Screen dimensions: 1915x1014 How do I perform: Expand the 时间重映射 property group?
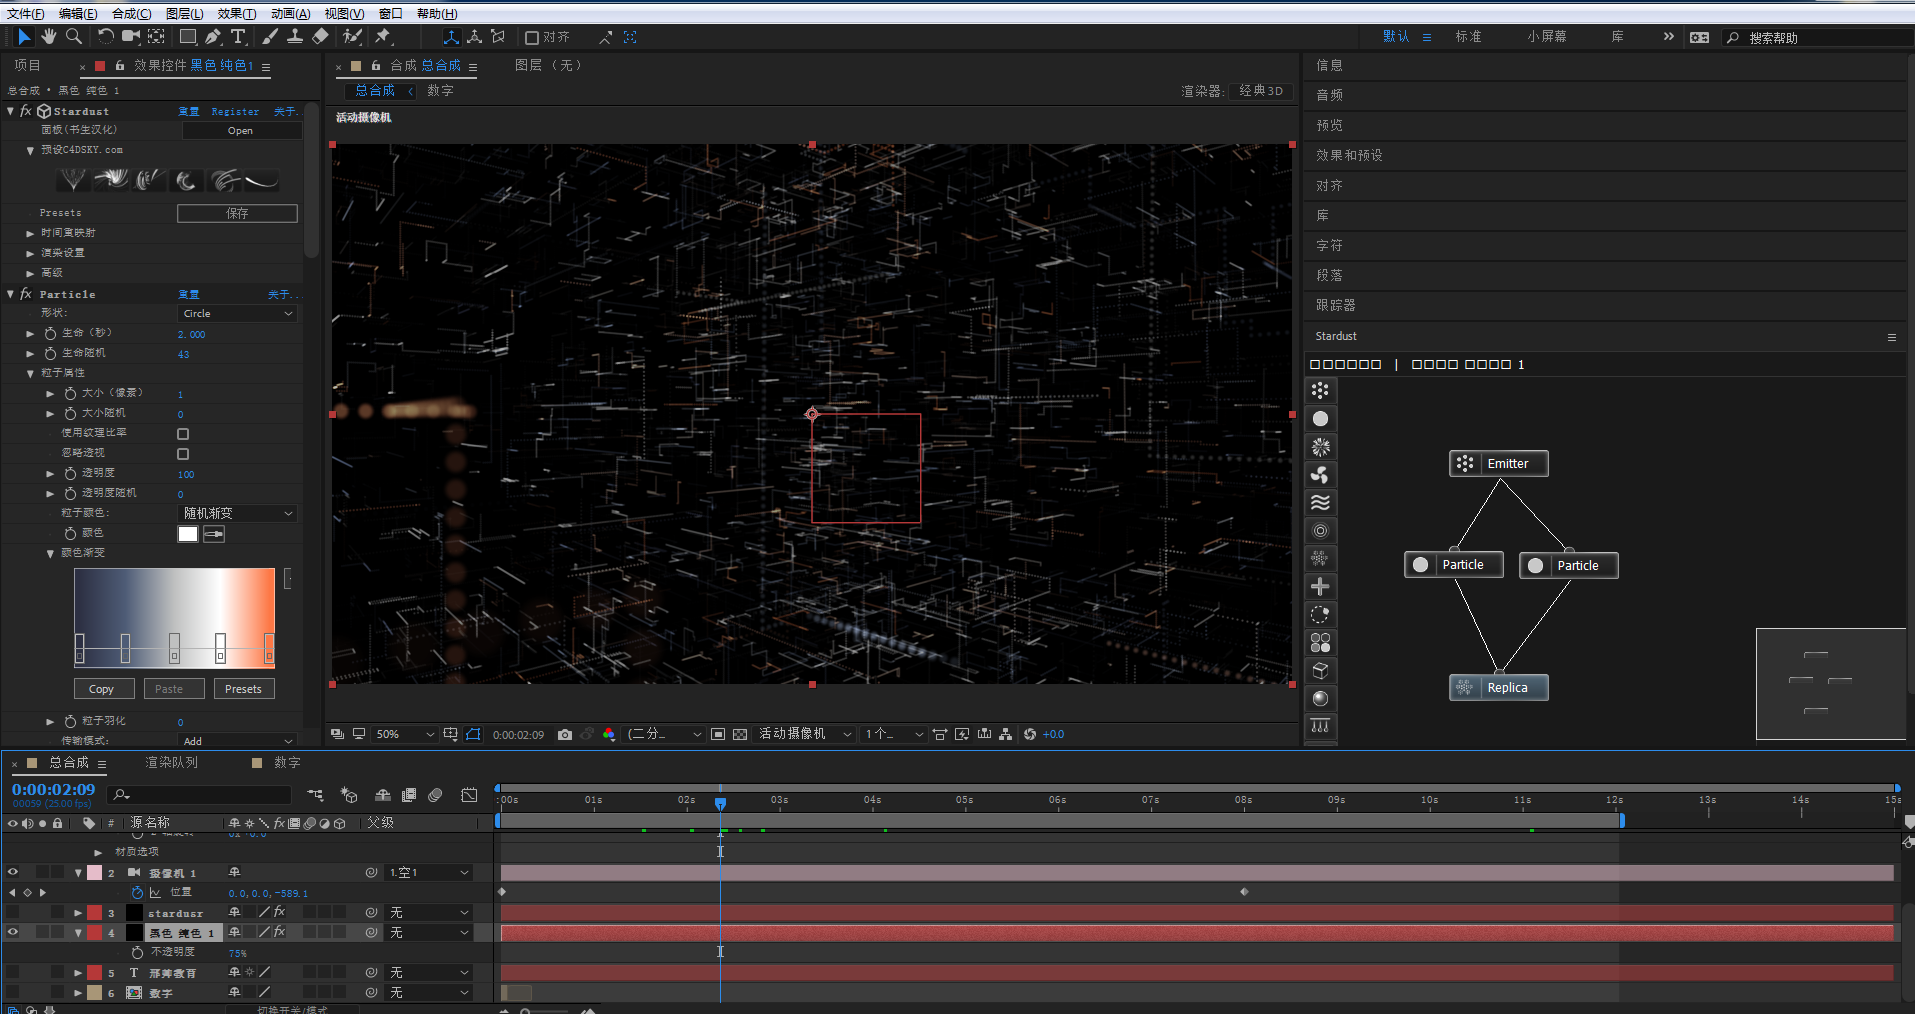[x=30, y=233]
